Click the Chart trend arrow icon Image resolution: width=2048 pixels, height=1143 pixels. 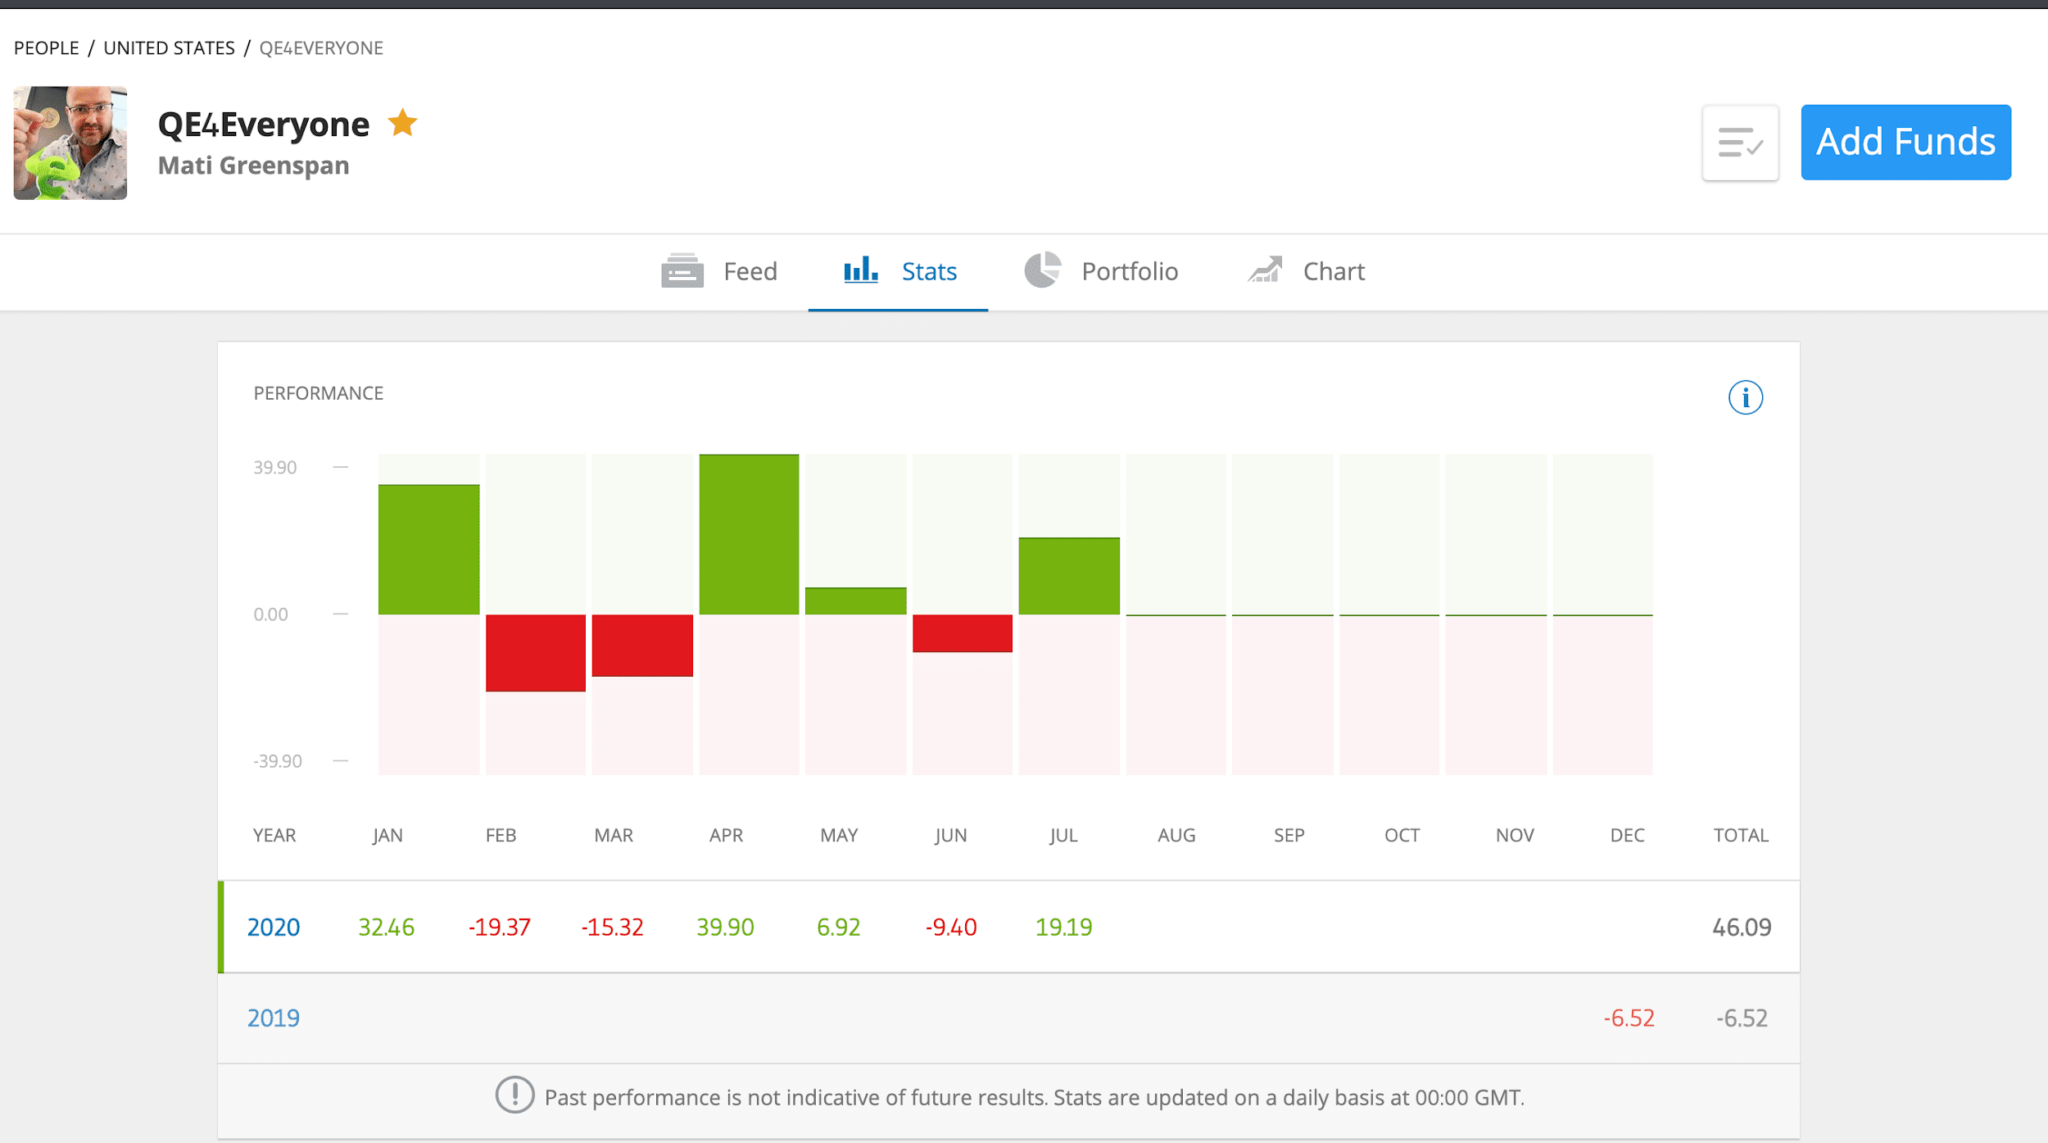pos(1265,270)
